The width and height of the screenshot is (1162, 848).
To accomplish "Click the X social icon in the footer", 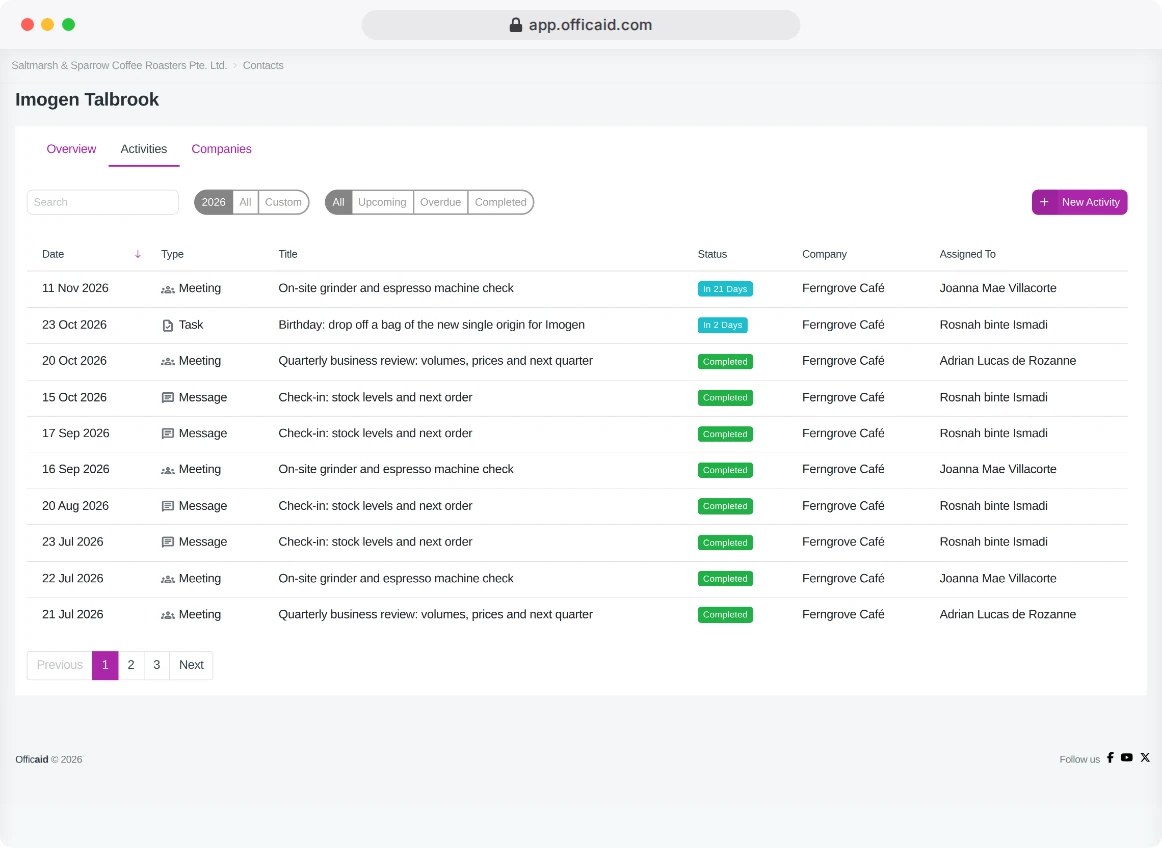I will coord(1145,758).
